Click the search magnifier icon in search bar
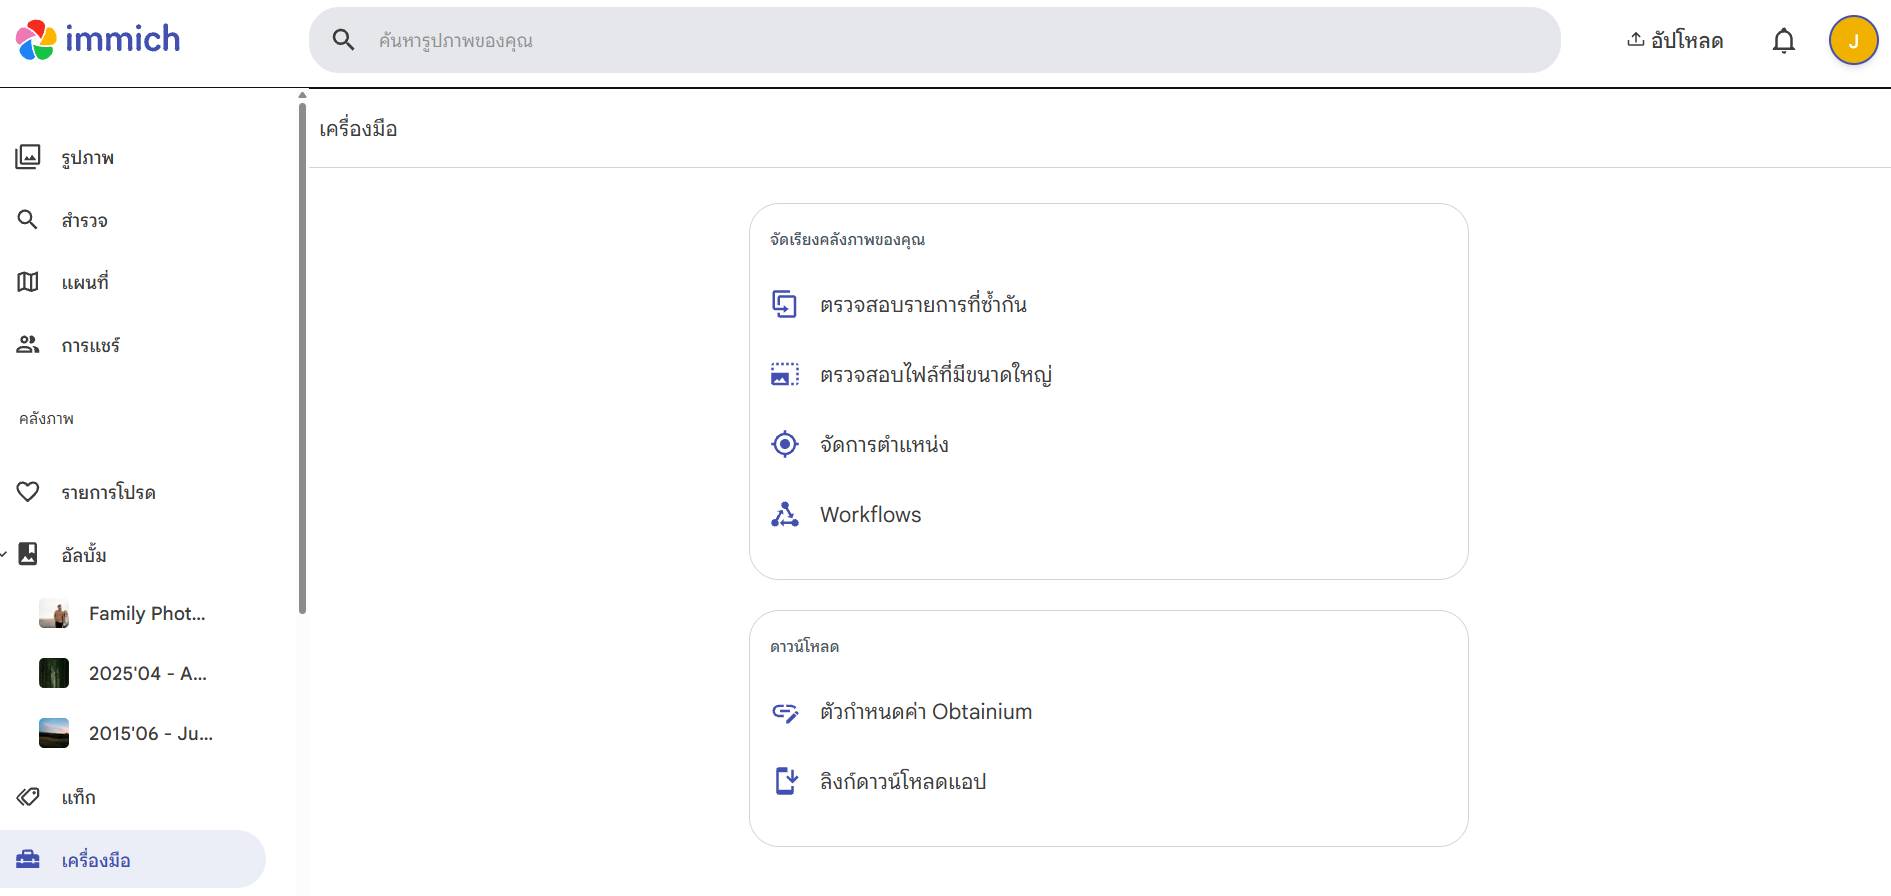The width and height of the screenshot is (1891, 896). [x=343, y=40]
